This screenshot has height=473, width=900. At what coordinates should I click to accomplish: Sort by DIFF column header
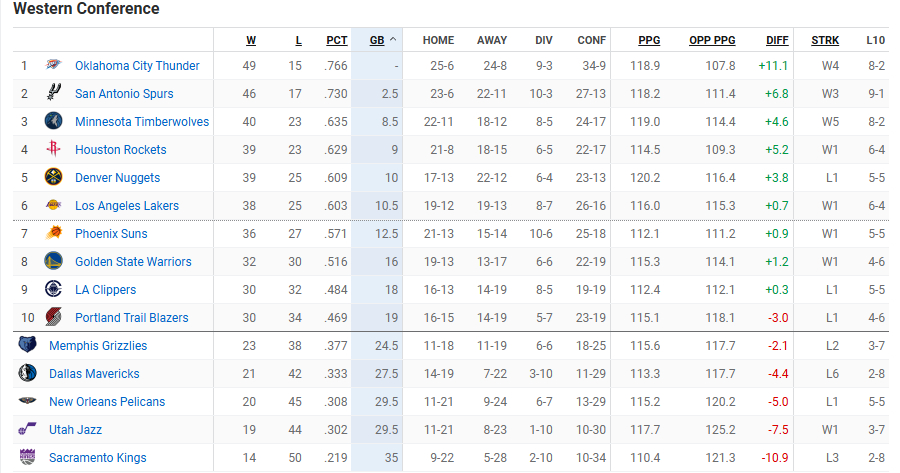pos(777,40)
